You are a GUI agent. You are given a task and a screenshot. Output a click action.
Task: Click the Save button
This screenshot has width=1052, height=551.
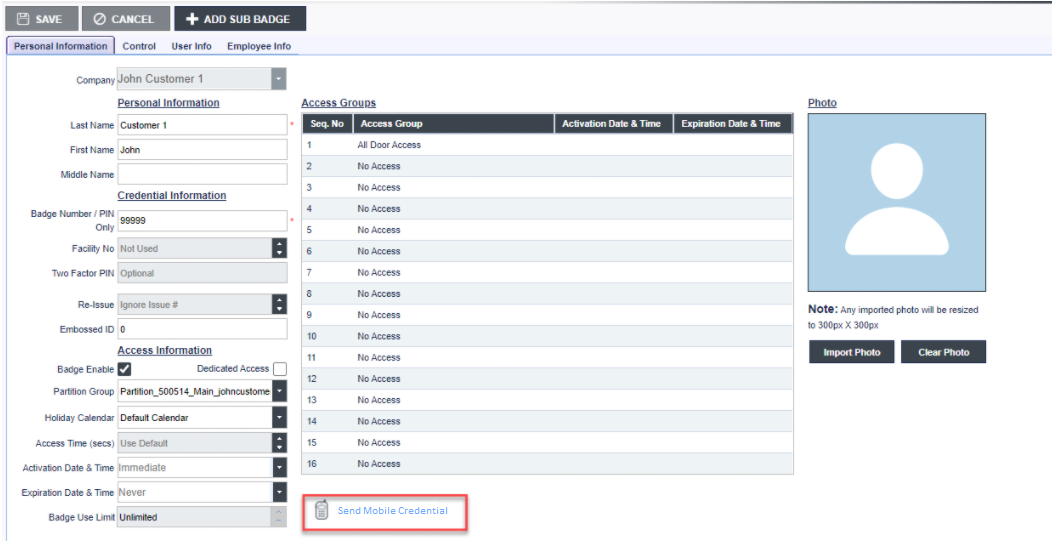[x=40, y=19]
